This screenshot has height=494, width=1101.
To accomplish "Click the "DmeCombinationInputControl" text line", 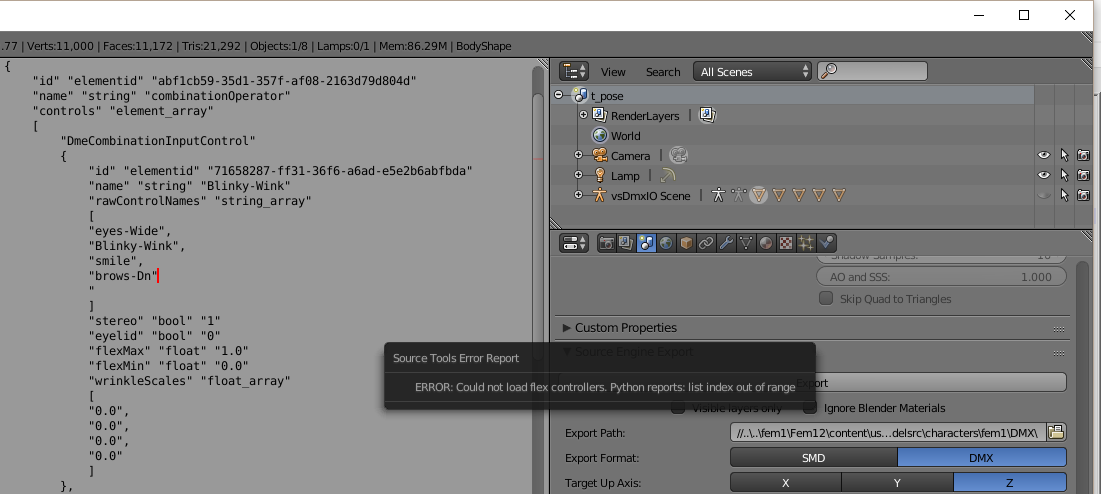I will pyautogui.click(x=158, y=141).
